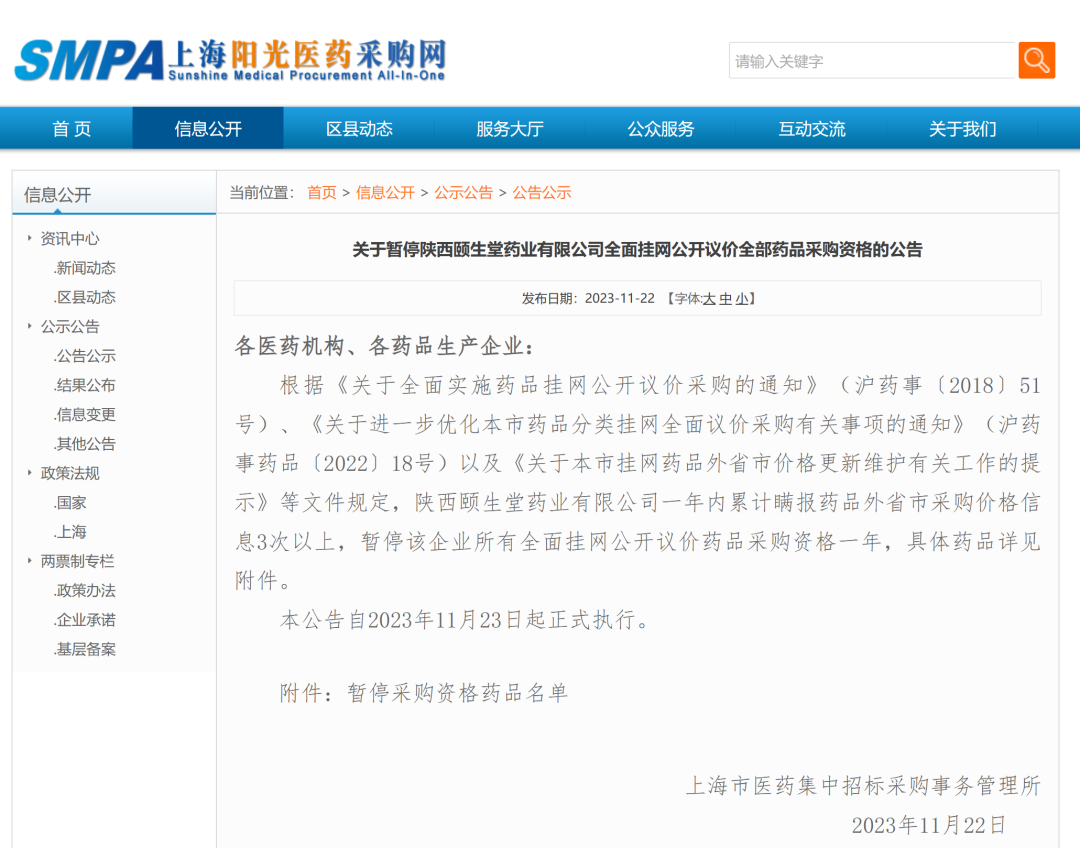
Task: Click the greeting line 各医药机构、各药品生产企业
Action: pyautogui.click(x=384, y=346)
